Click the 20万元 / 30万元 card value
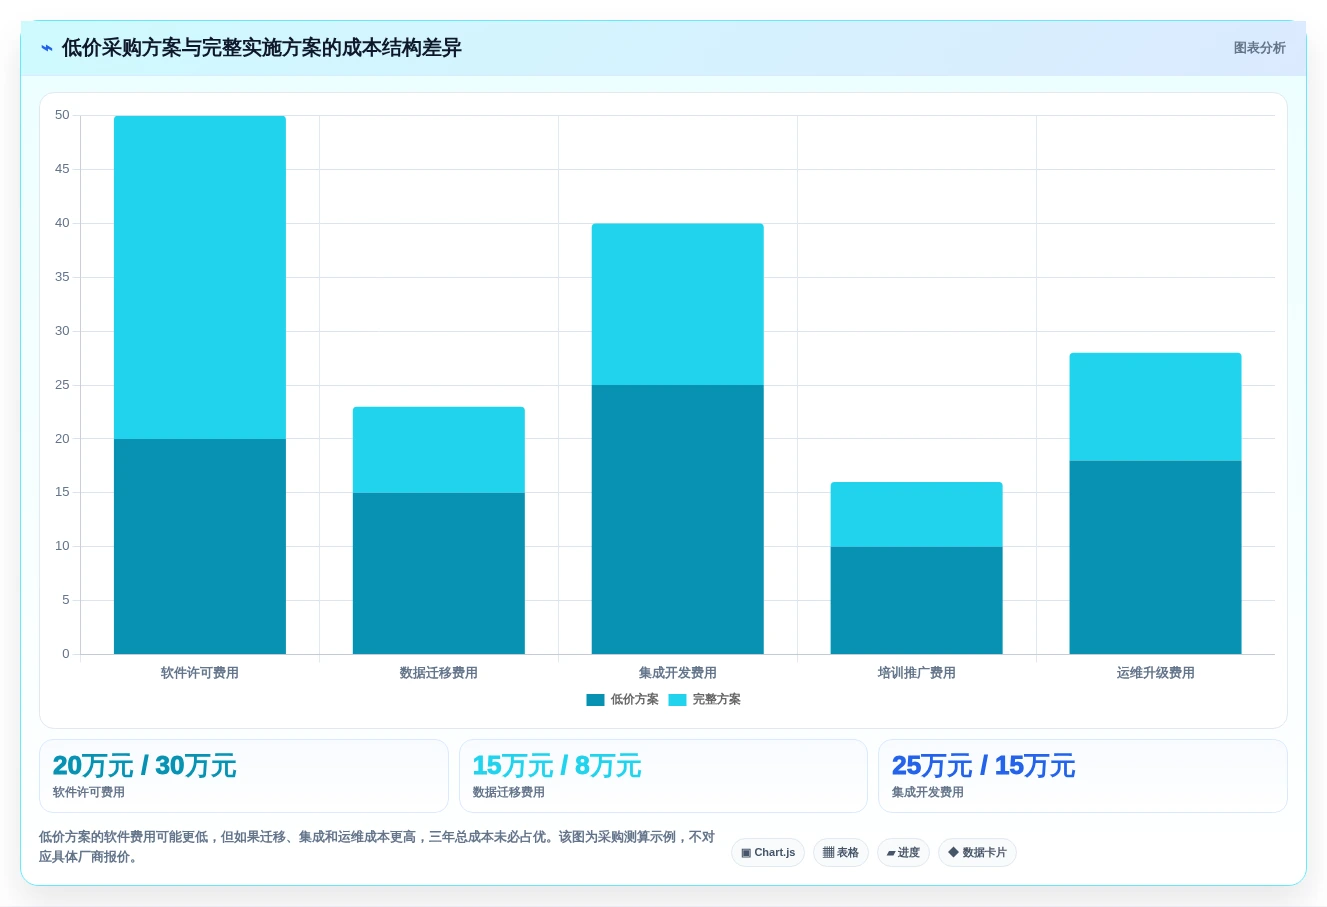1327x907 pixels. (144, 766)
